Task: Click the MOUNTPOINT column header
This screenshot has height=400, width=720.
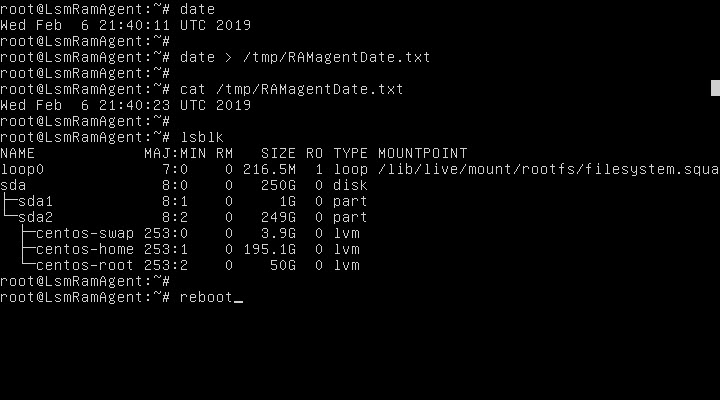Action: coord(422,153)
